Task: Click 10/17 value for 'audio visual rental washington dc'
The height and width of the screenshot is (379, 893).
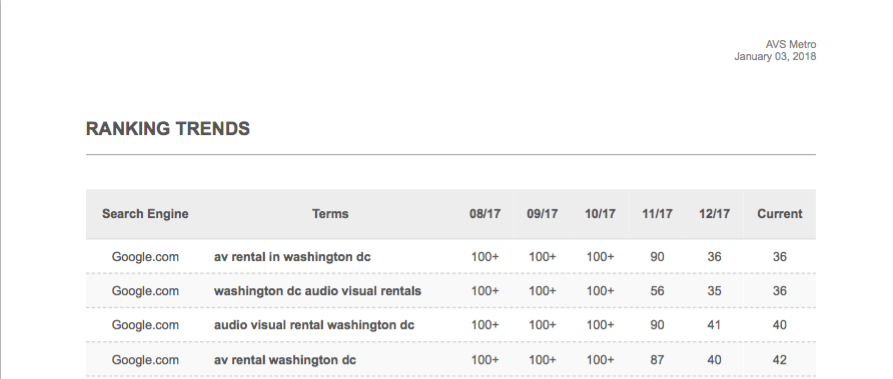Action: point(600,325)
